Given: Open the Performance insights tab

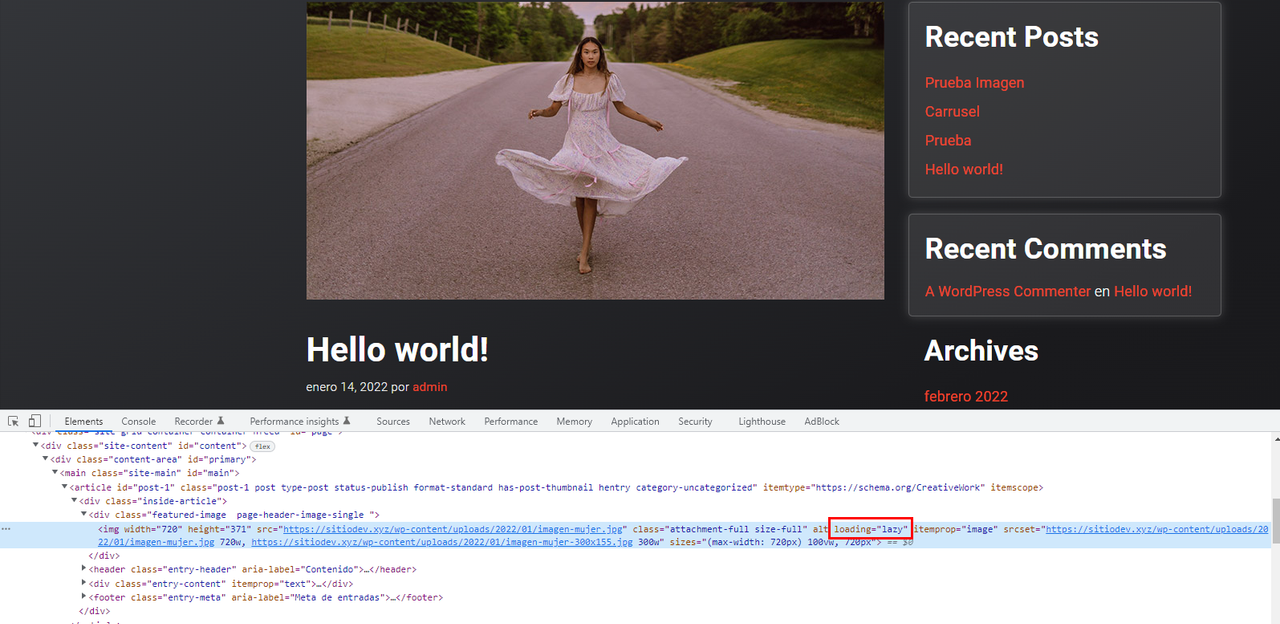Looking at the screenshot, I should tap(300, 421).
